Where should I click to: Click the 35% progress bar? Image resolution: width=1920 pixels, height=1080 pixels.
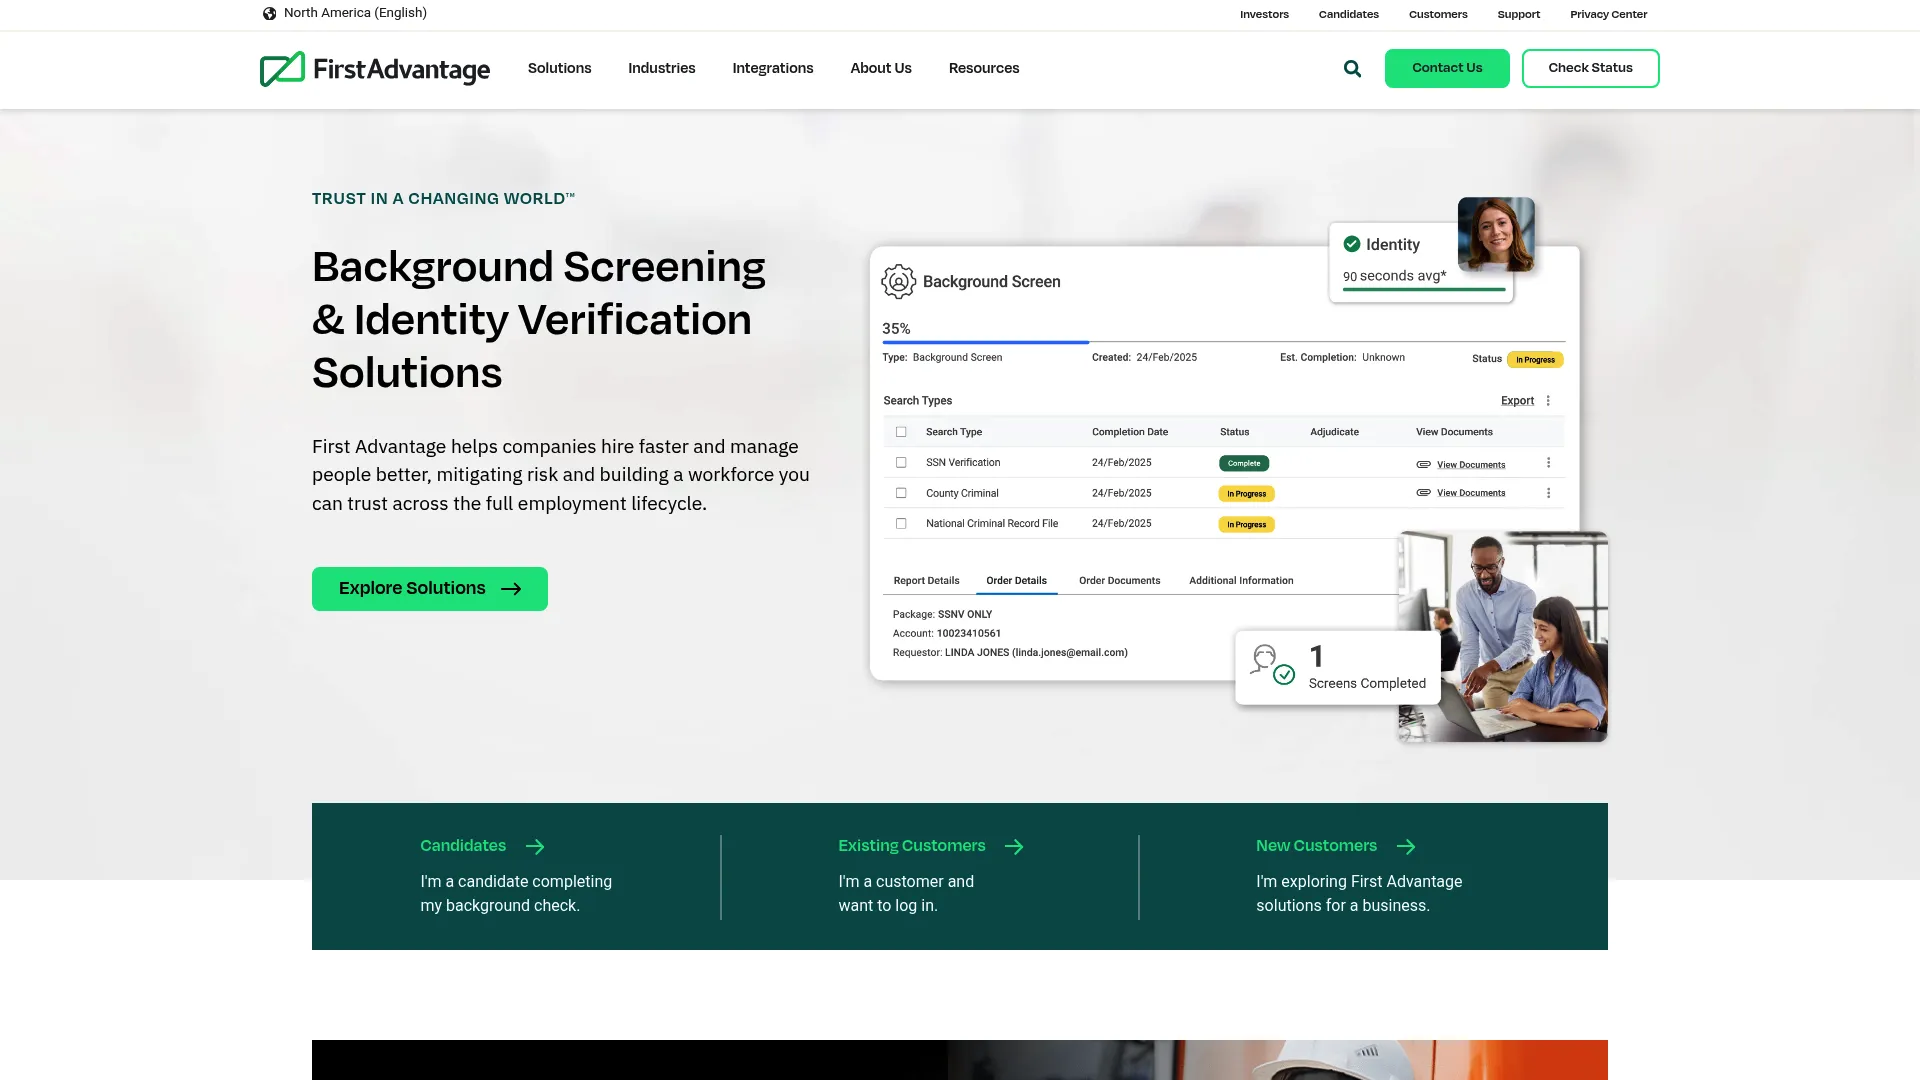coord(1223,342)
